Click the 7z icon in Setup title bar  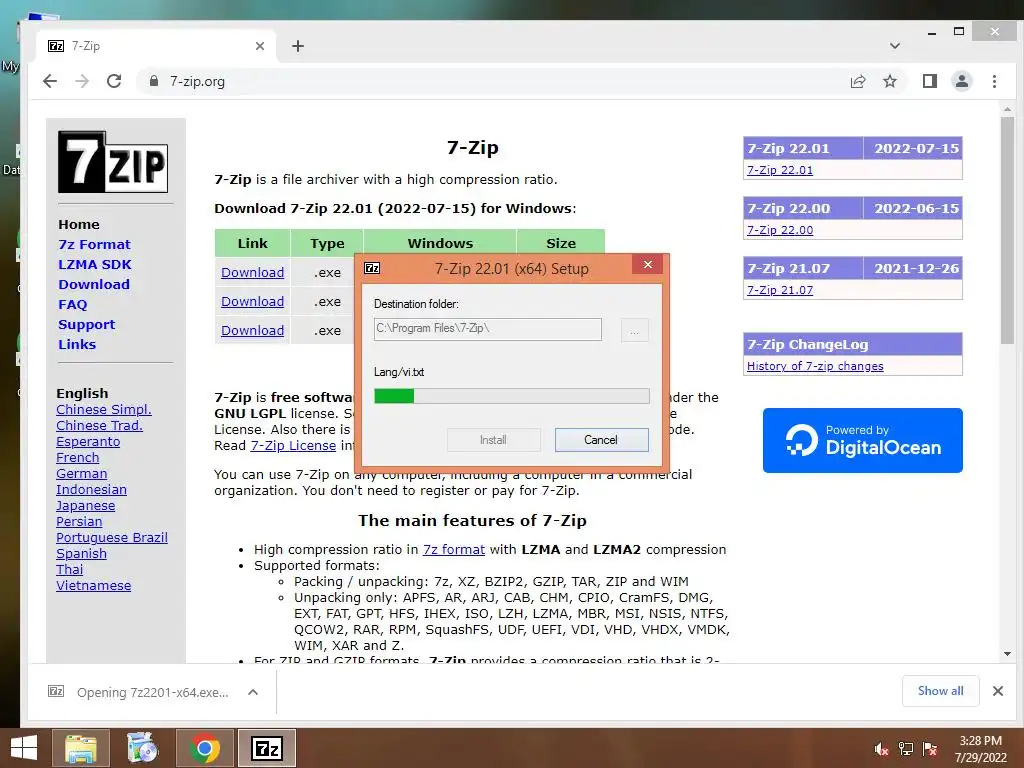coord(372,268)
